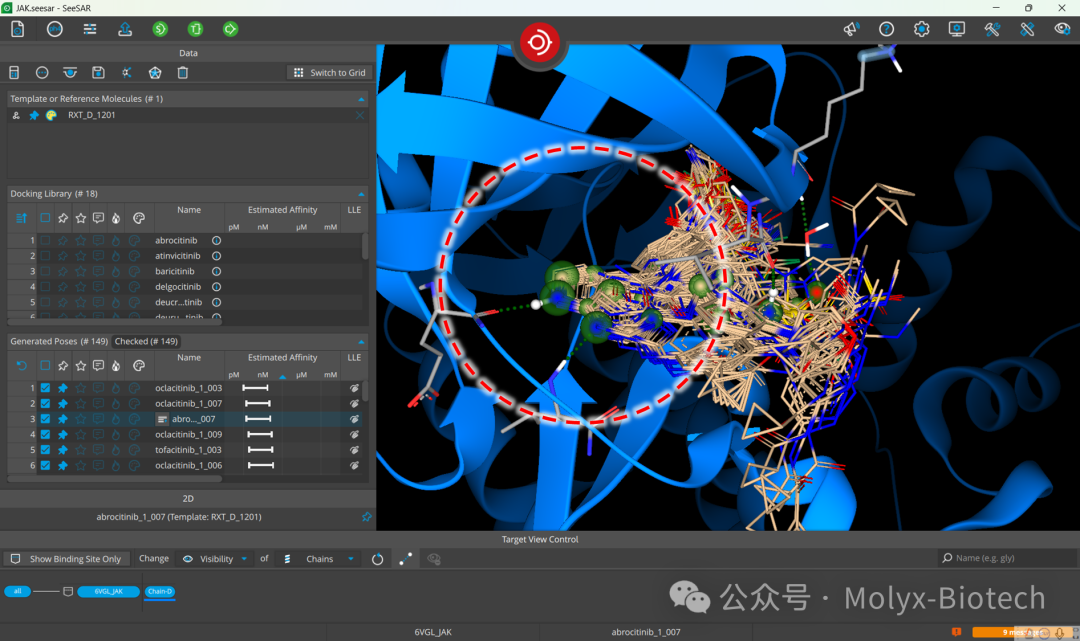Click the palette icon in oclacitinib_1_009 row
The width and height of the screenshot is (1080, 641).
point(134,434)
